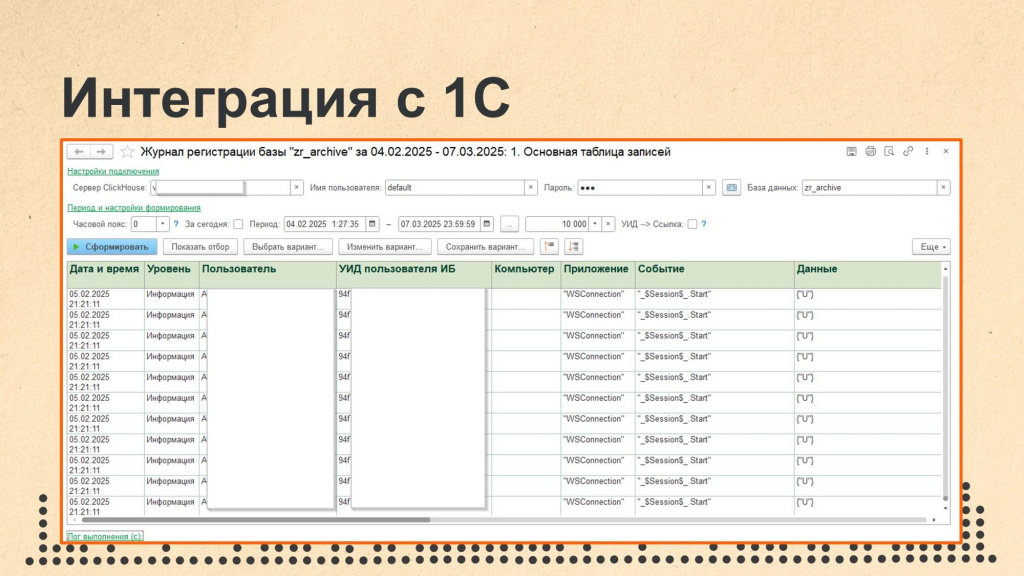Click the scroll down arrow of the table
This screenshot has height=576, width=1024.
(945, 509)
